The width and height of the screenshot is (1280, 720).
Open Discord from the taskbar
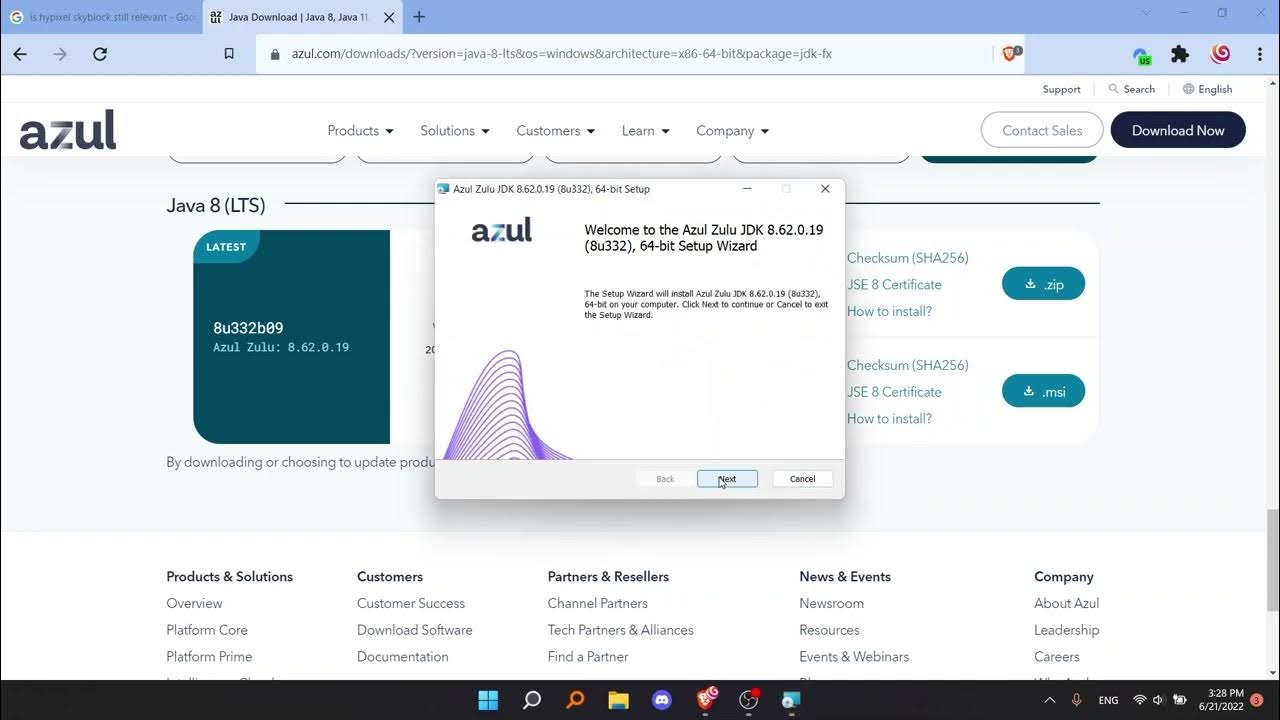pyautogui.click(x=661, y=700)
